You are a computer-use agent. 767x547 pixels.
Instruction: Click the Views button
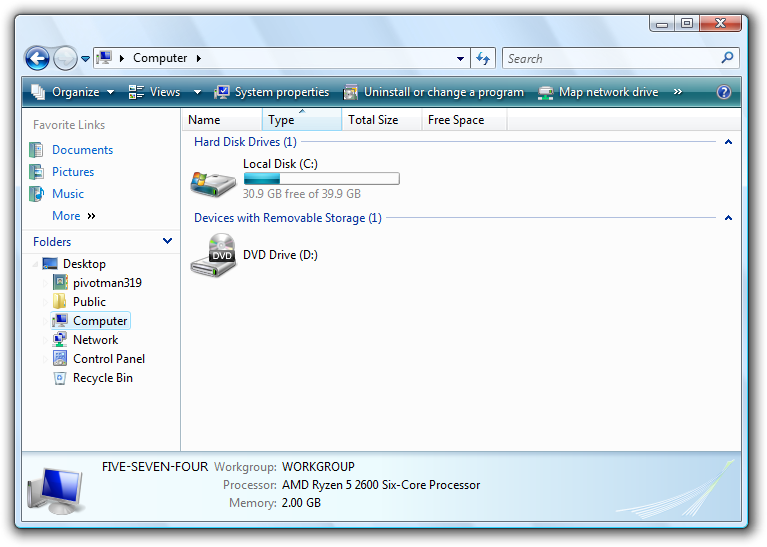pyautogui.click(x=155, y=92)
